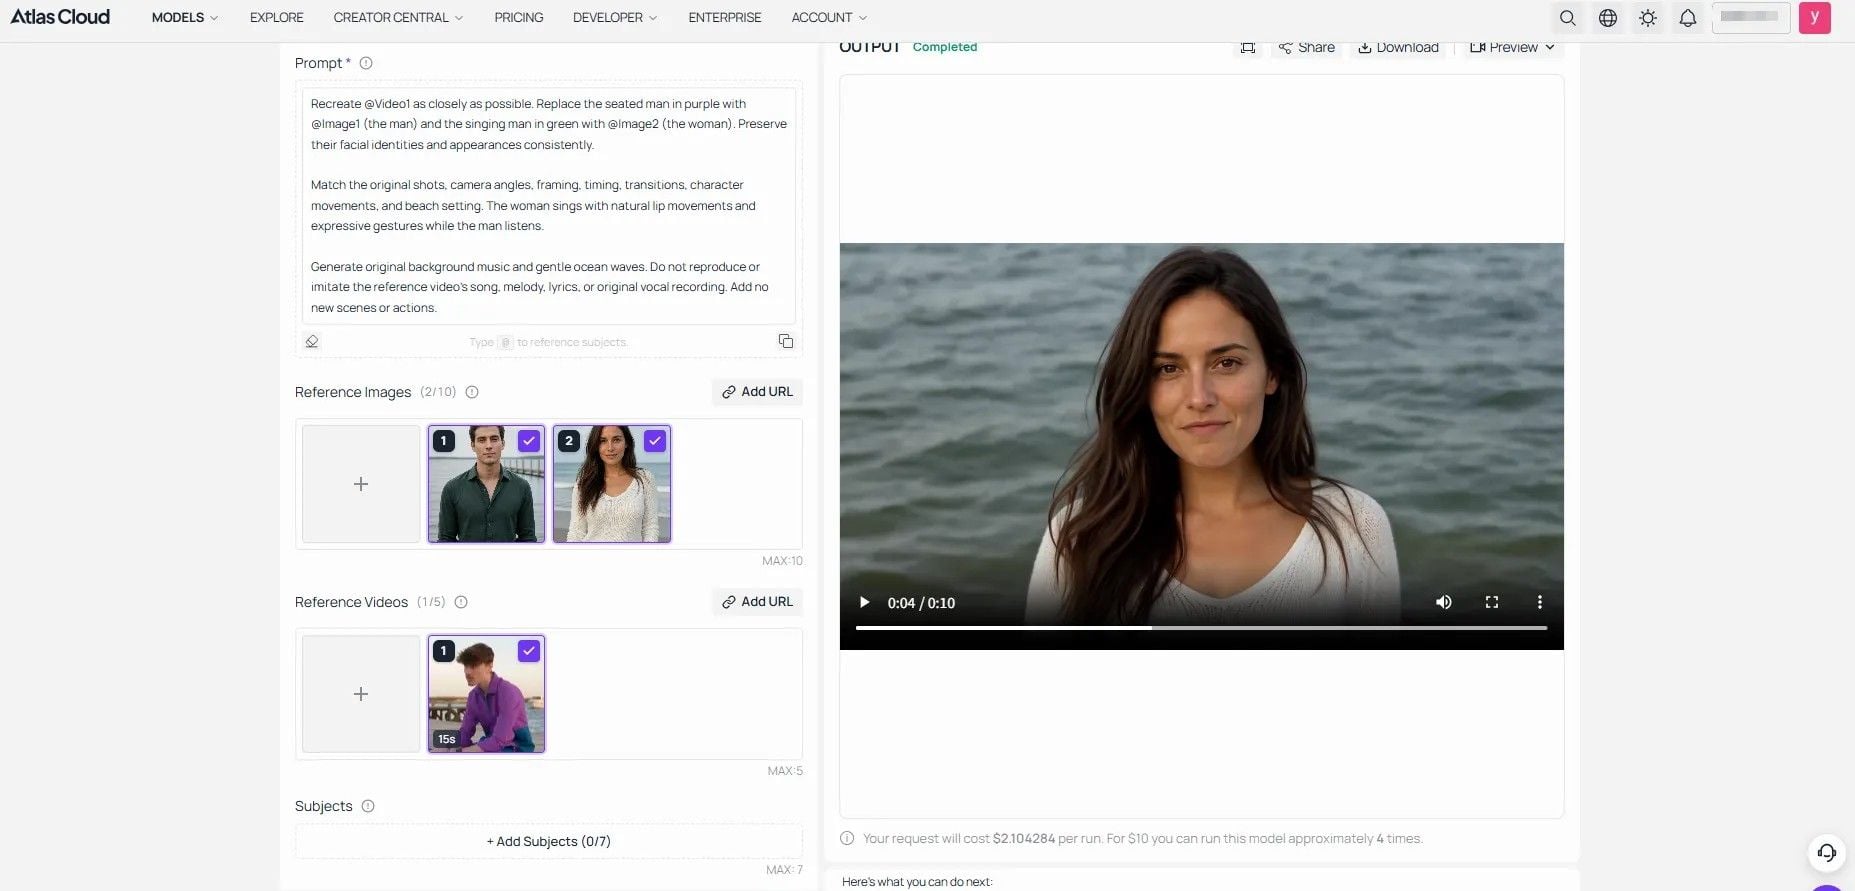Expand the DEVELOPER menu

point(615,18)
